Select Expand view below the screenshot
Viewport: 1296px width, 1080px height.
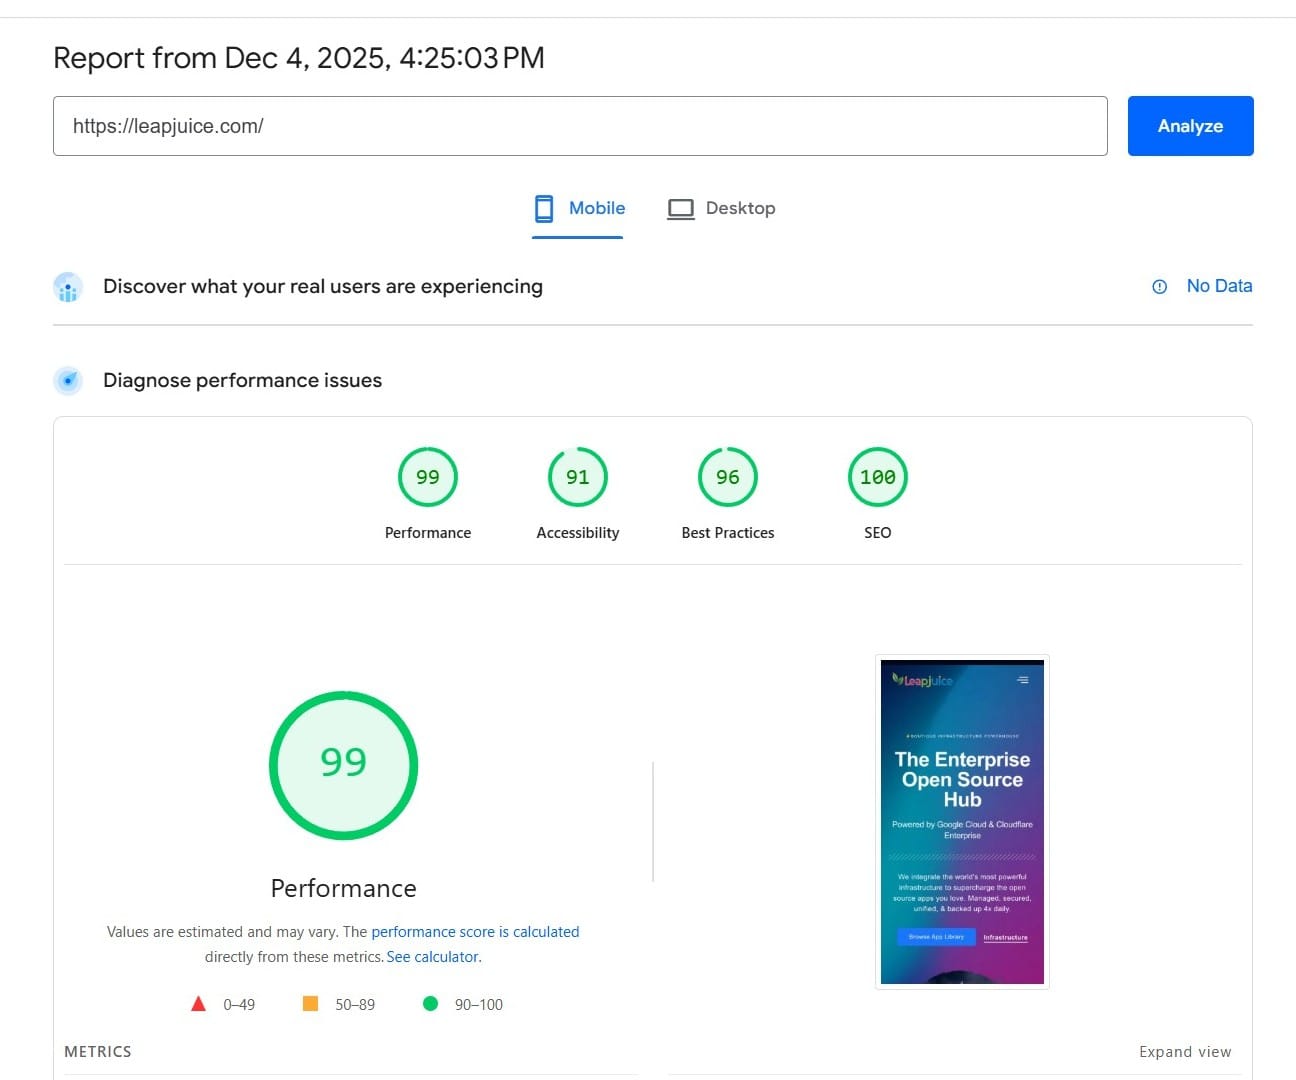[x=1185, y=1051]
